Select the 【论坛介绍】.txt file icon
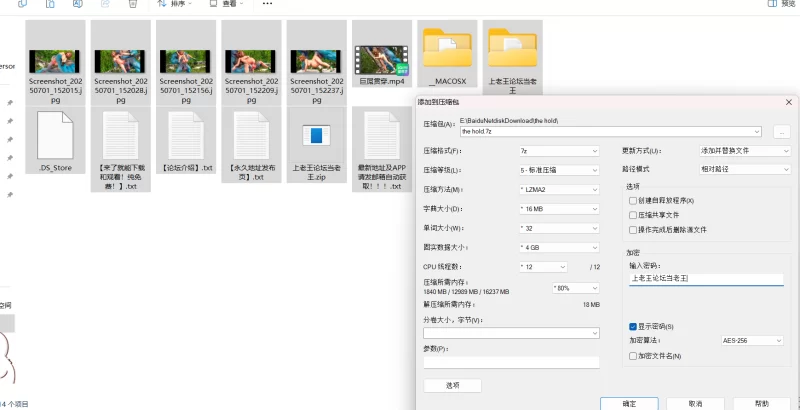800x410 pixels. tap(186, 135)
